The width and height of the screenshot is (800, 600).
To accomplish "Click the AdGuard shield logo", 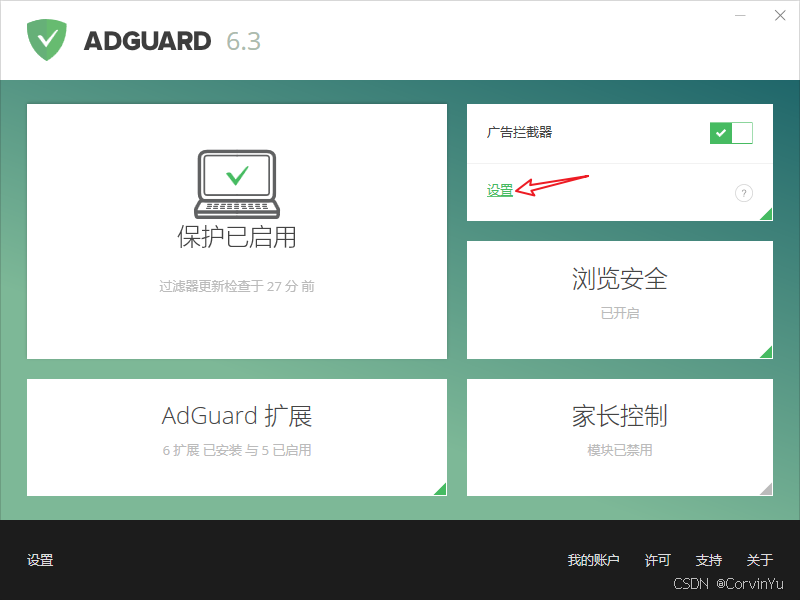I will [x=46, y=40].
